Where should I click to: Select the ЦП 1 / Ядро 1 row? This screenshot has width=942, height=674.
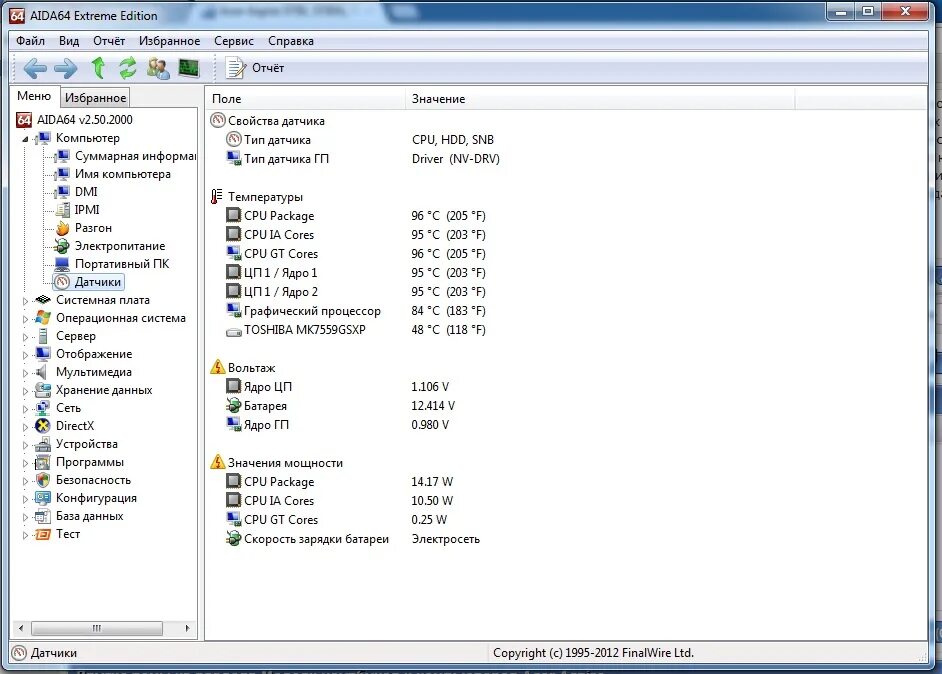356,273
